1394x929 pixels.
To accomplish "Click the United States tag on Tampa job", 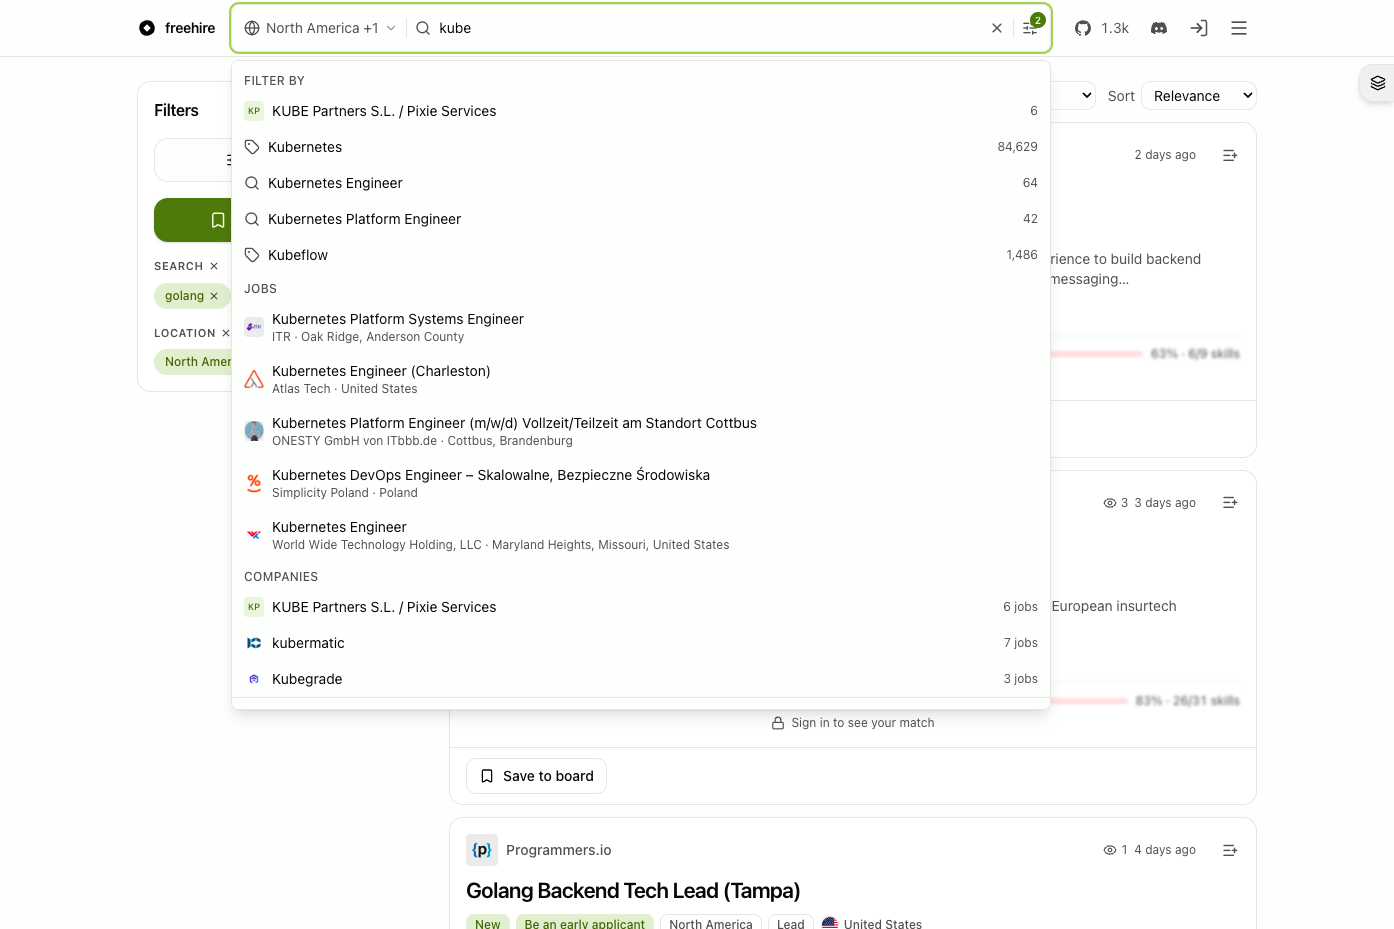I will (x=872, y=924).
